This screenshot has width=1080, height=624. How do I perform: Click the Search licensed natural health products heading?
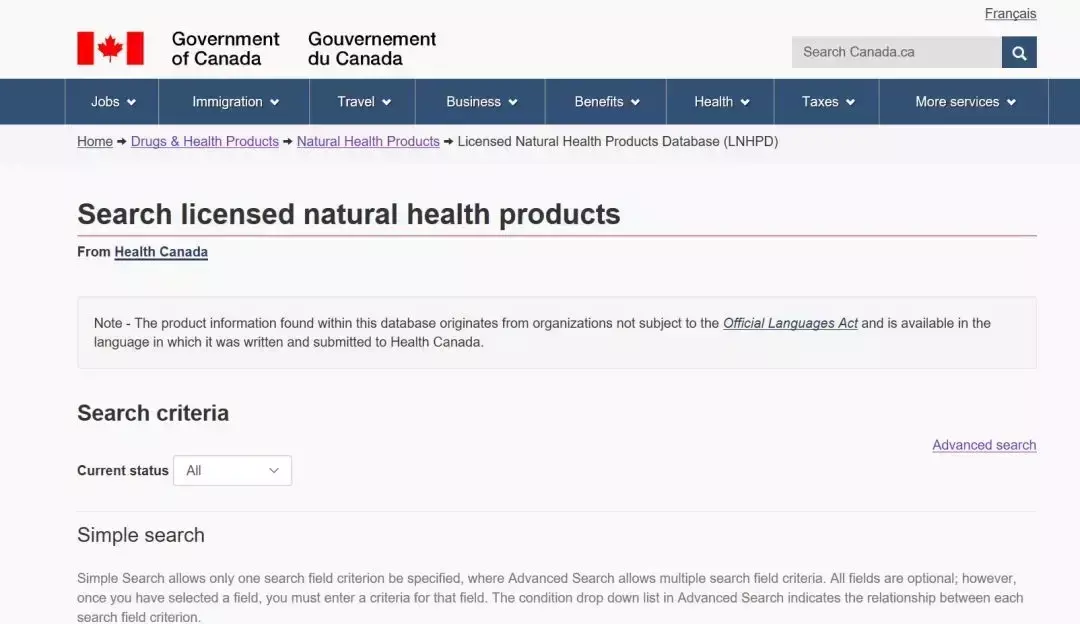pos(349,214)
